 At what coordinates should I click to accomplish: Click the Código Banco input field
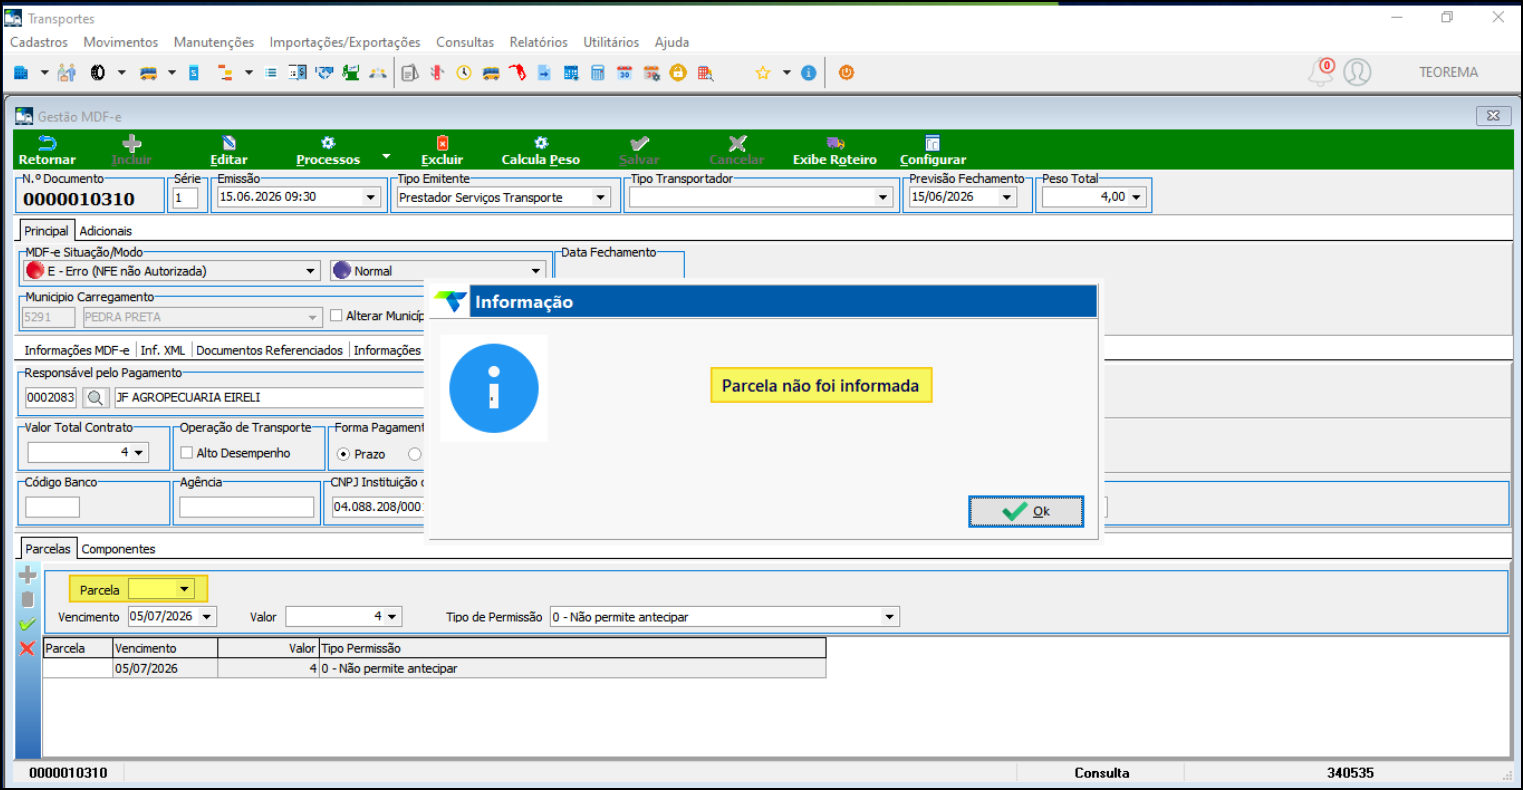point(52,507)
